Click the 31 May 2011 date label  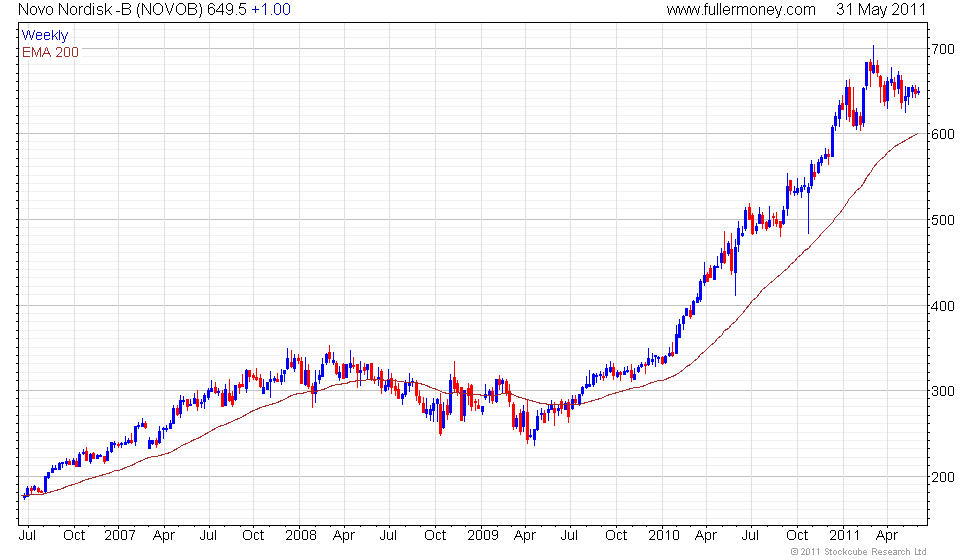[x=881, y=10]
